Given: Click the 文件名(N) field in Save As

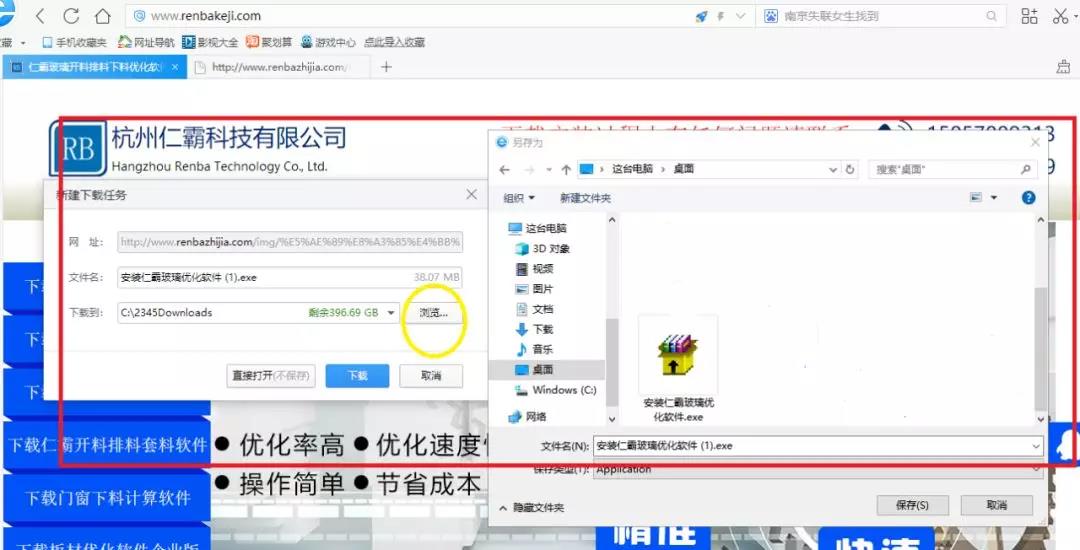Looking at the screenshot, I should 818,446.
